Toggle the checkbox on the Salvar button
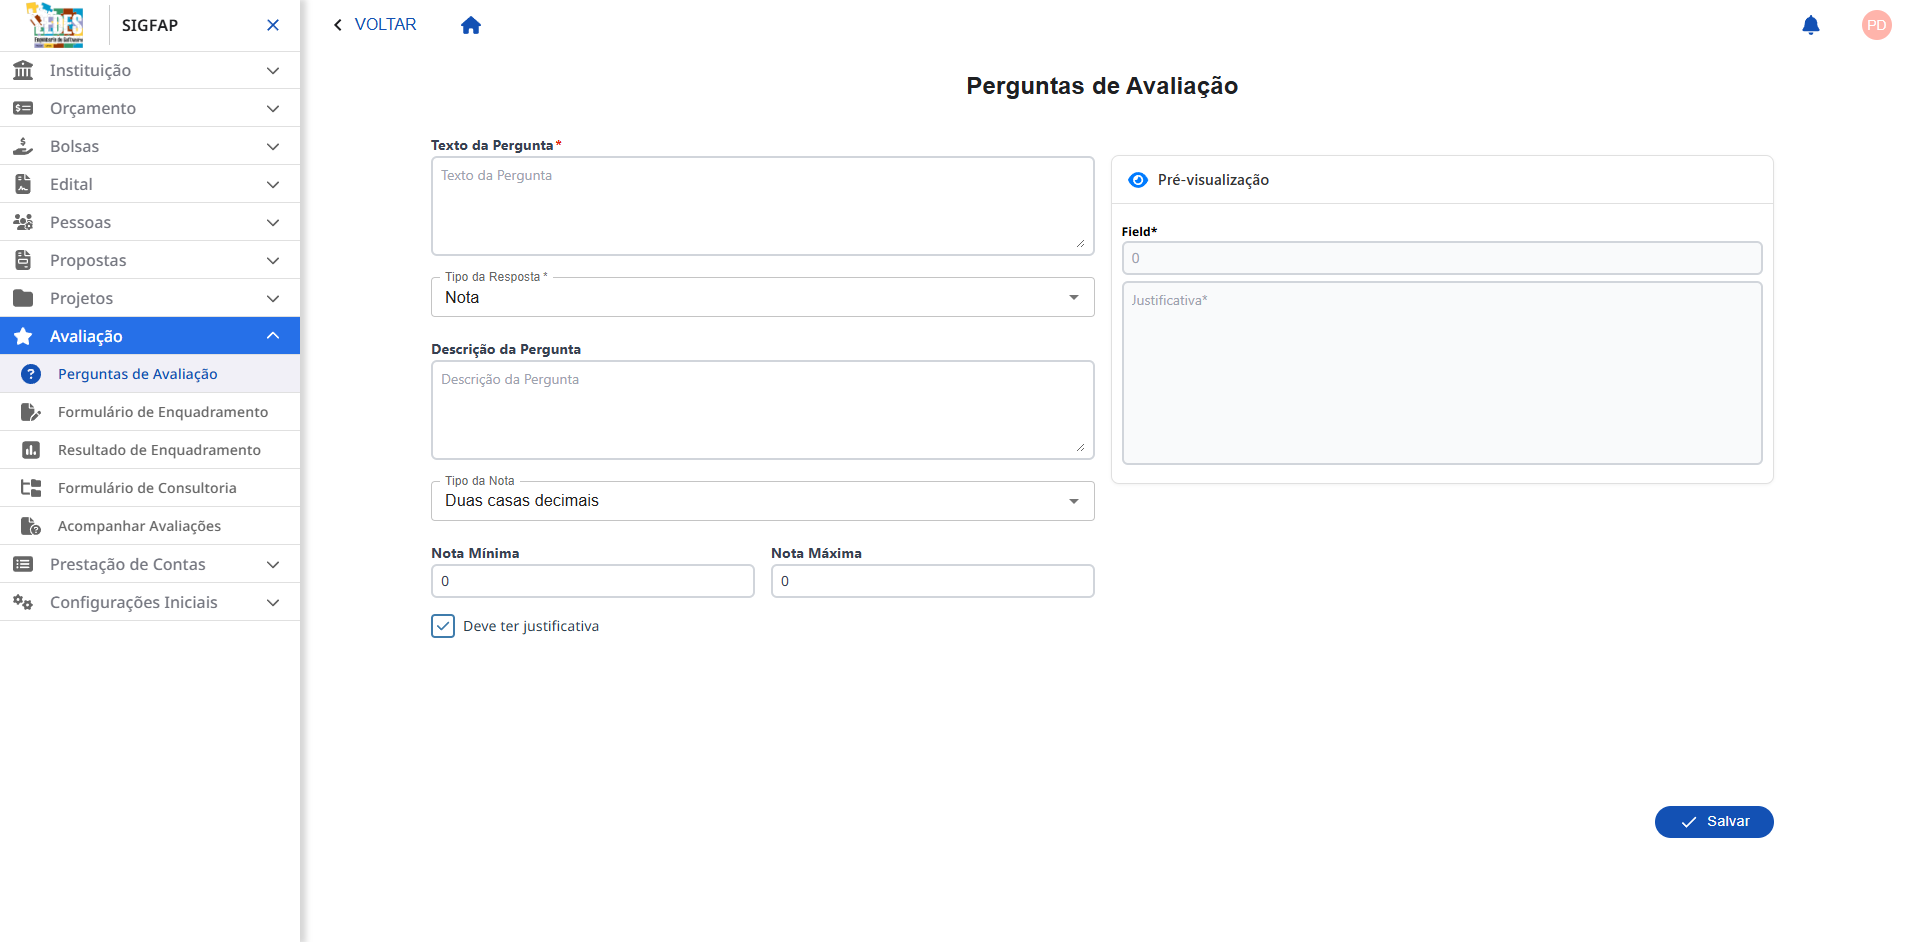Viewport: 1919px width, 942px height. (x=1689, y=821)
